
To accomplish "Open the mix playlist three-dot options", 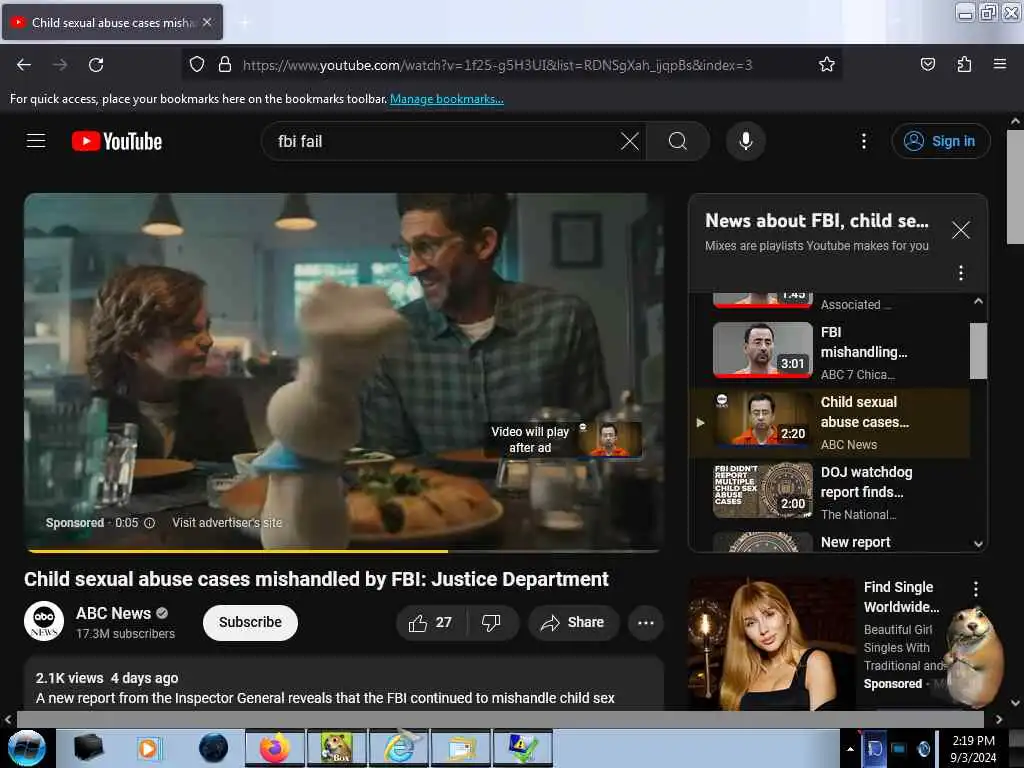I will pos(960,273).
